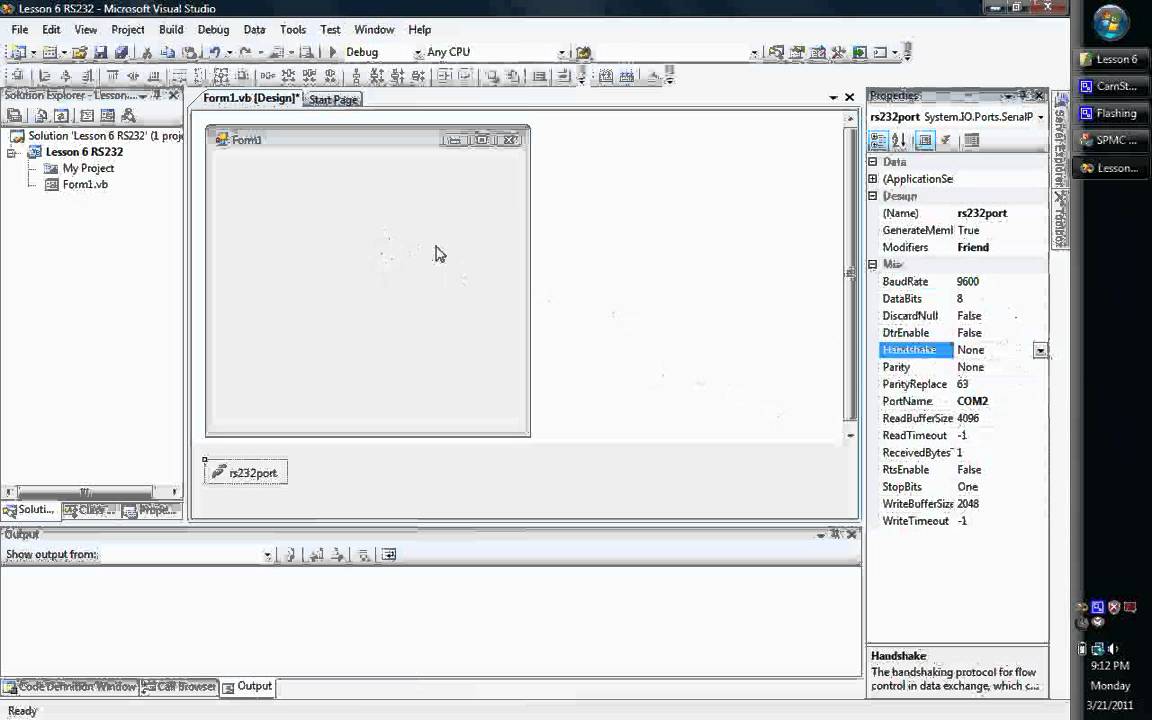The height and width of the screenshot is (720, 1152).
Task: Switch to Code Definition Window tab
Action: pos(70,687)
